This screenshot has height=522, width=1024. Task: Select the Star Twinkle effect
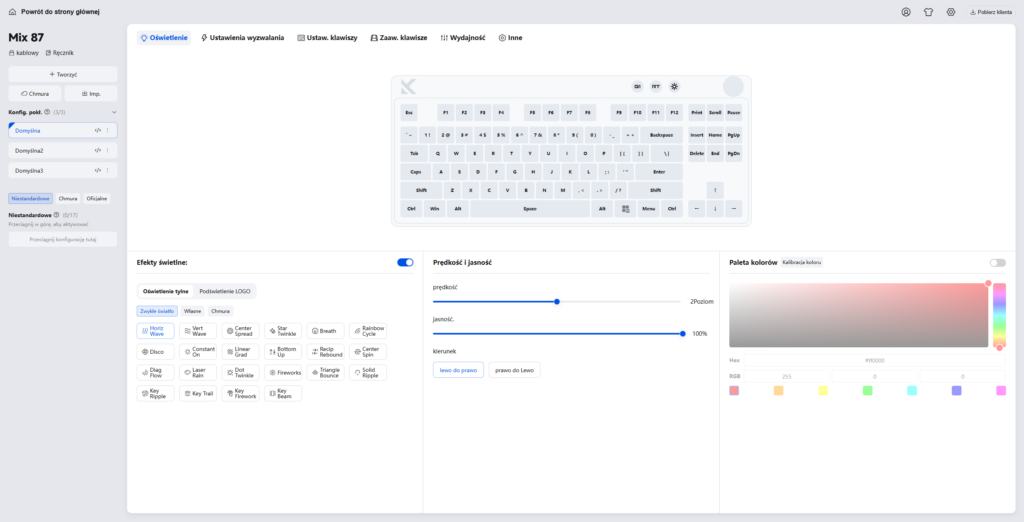click(x=283, y=331)
